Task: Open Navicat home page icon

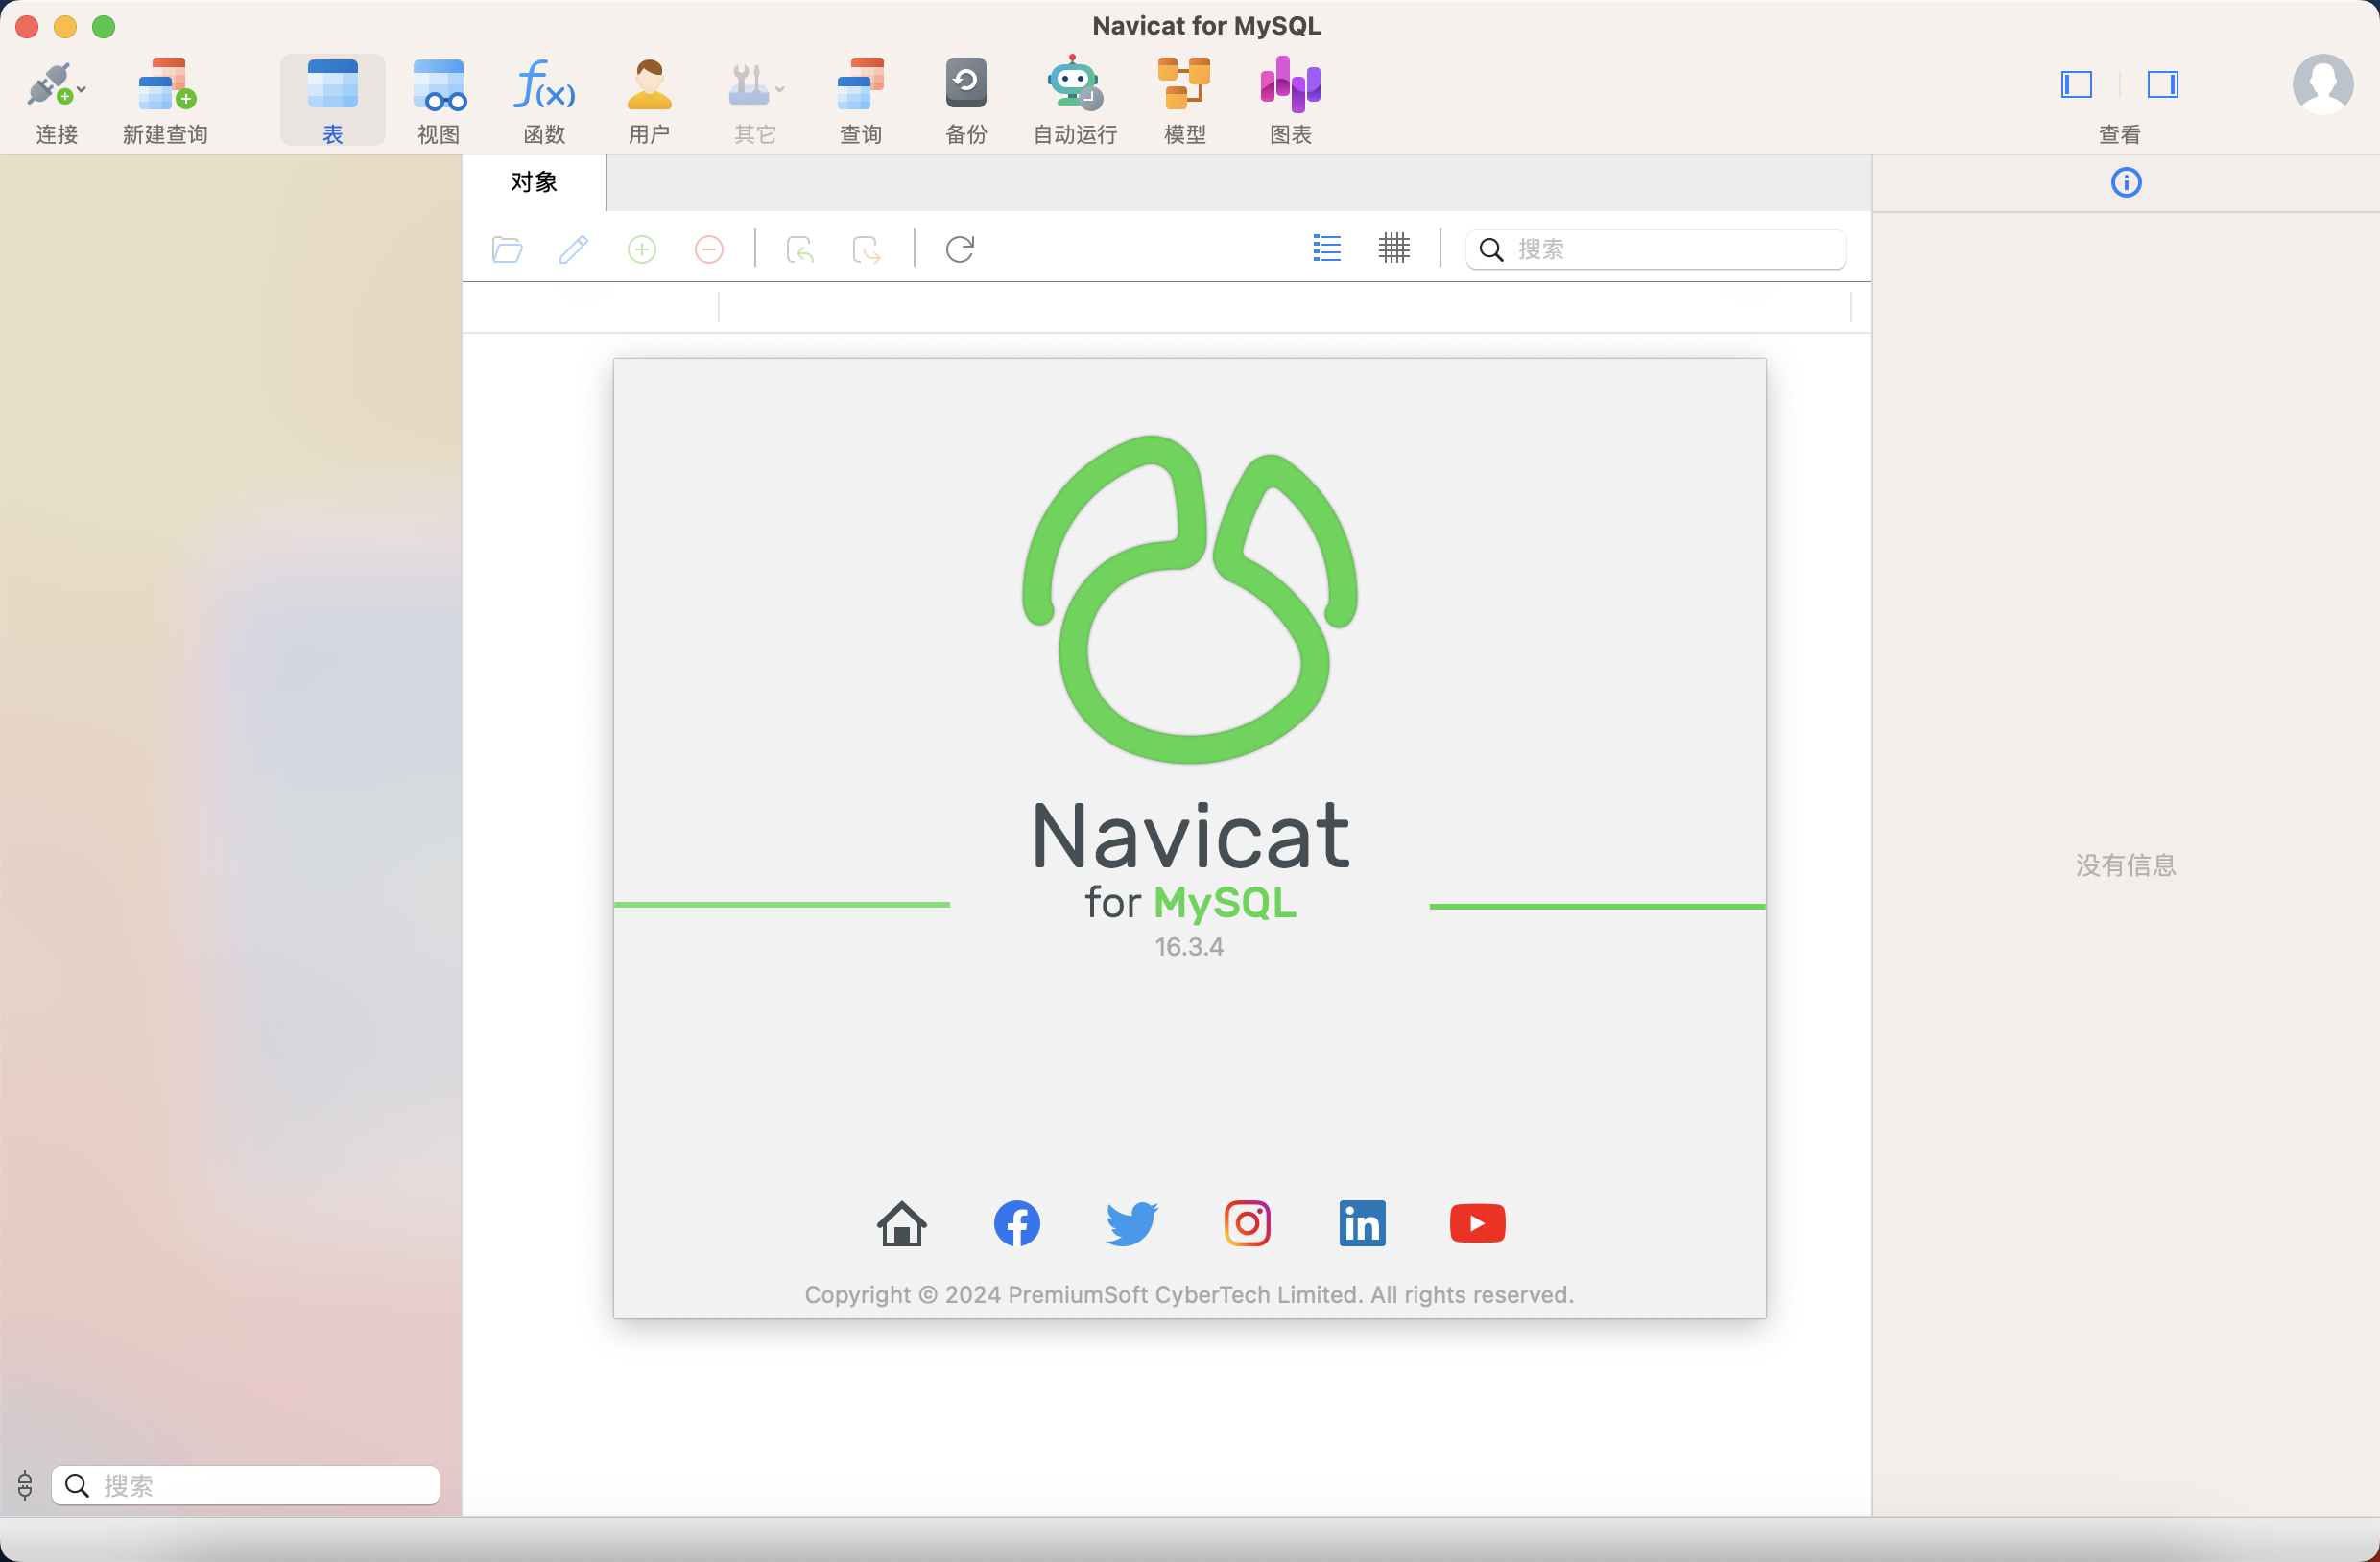Action: [902, 1223]
